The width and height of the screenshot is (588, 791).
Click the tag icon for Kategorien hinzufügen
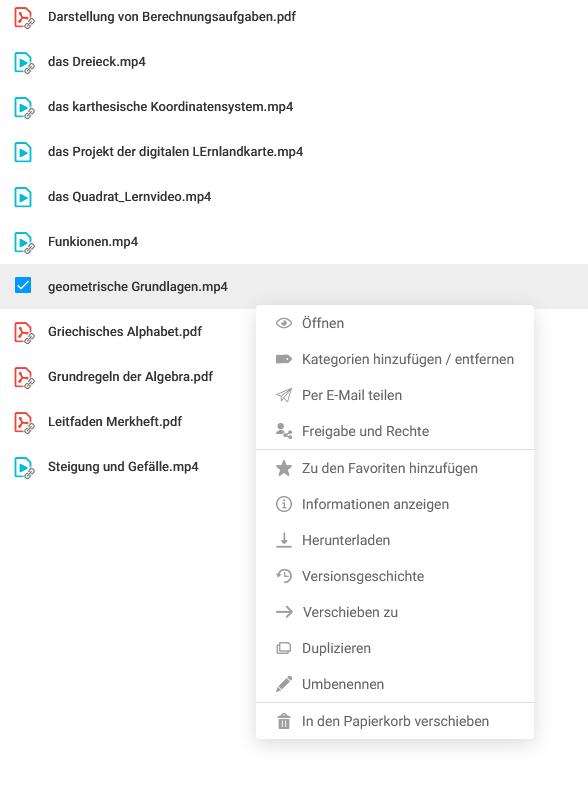click(284, 359)
